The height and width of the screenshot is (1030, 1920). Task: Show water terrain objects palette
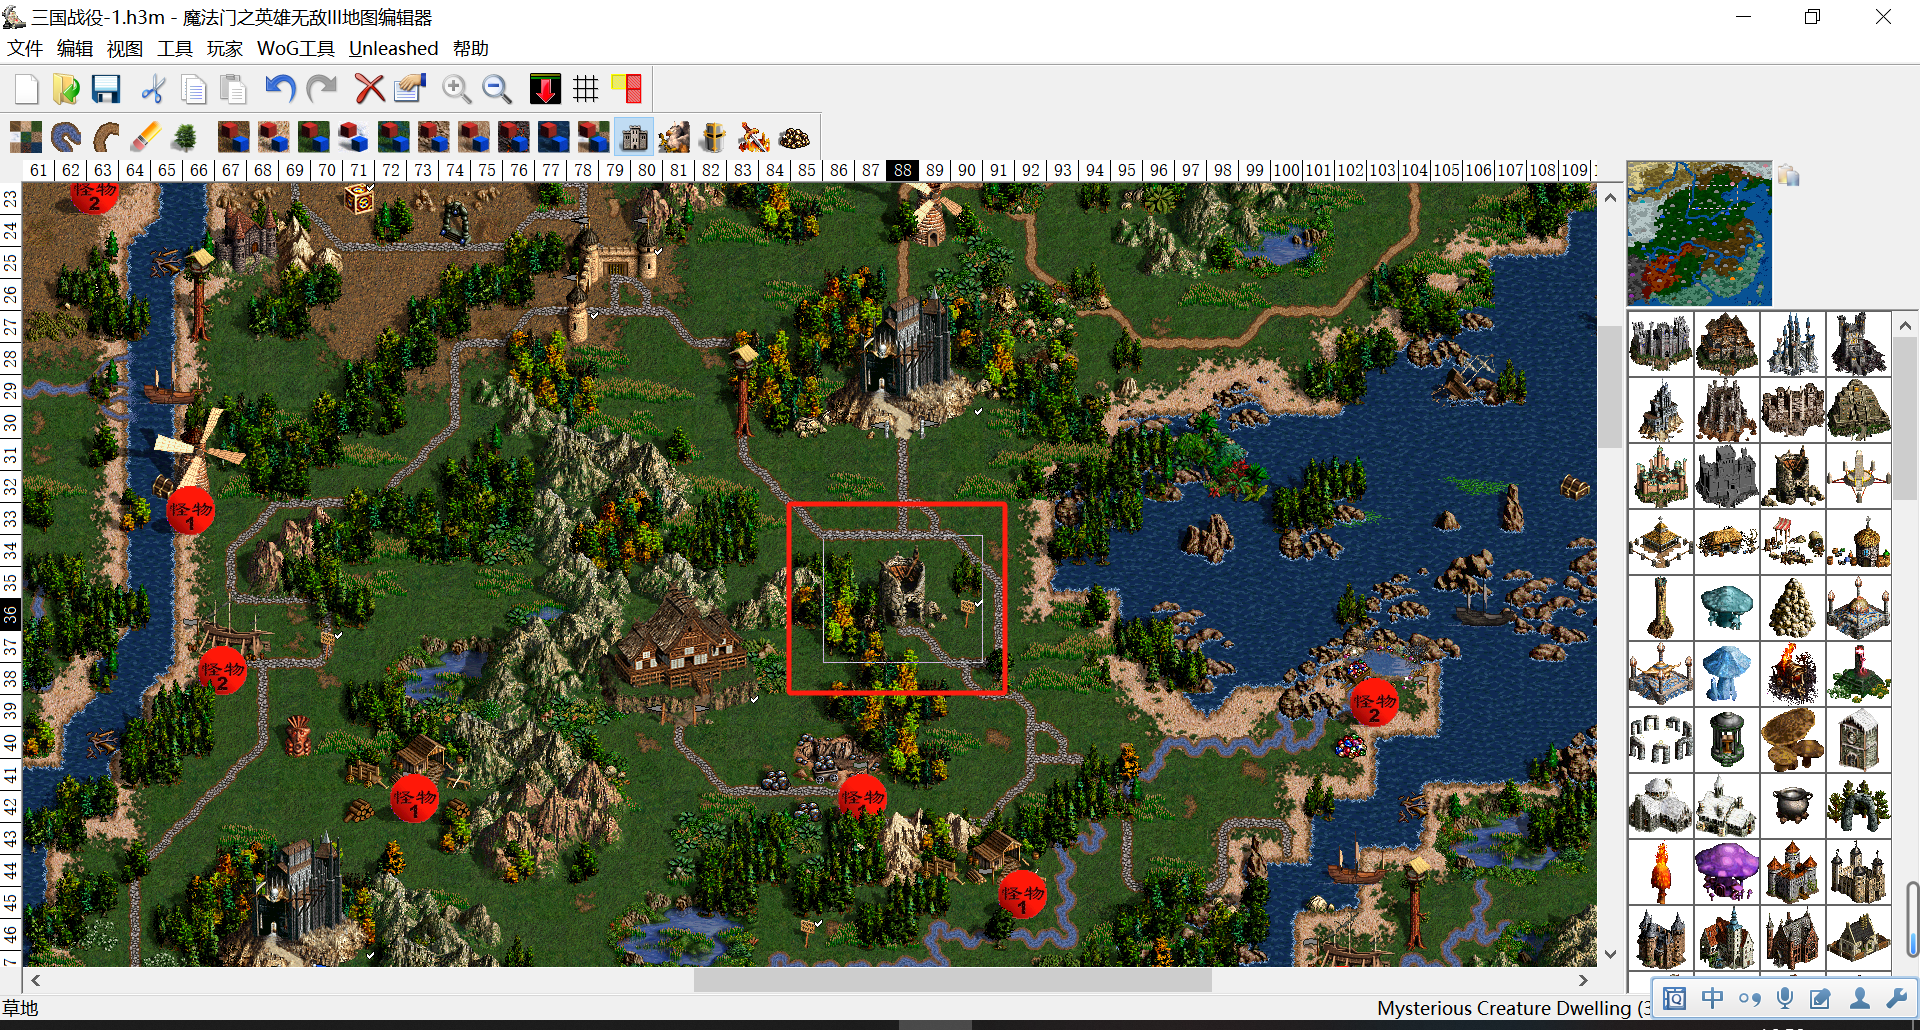pos(554,137)
